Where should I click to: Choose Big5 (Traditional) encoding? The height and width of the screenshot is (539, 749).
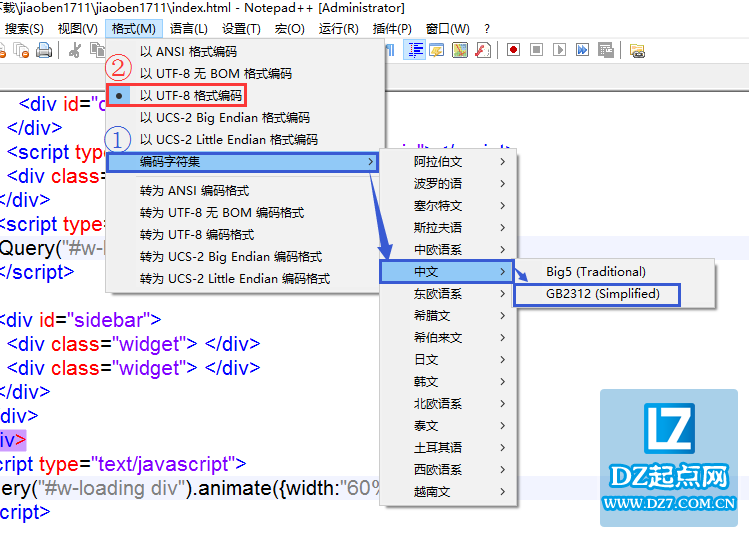pos(614,271)
